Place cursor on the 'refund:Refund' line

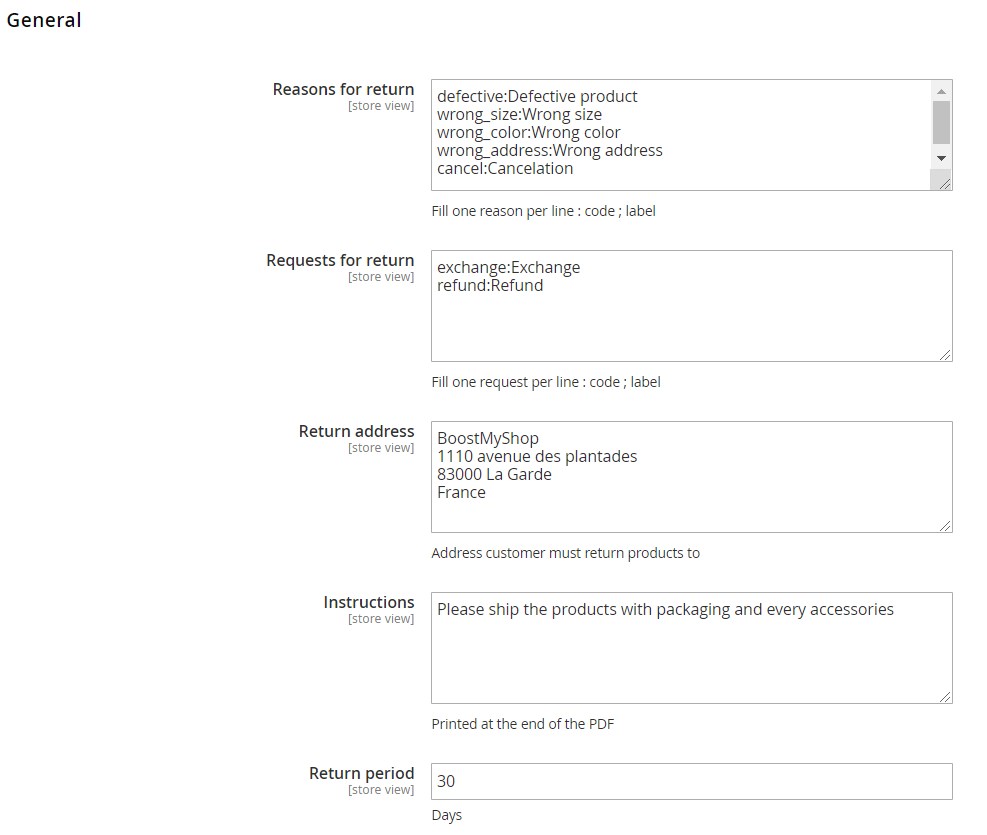(x=490, y=286)
